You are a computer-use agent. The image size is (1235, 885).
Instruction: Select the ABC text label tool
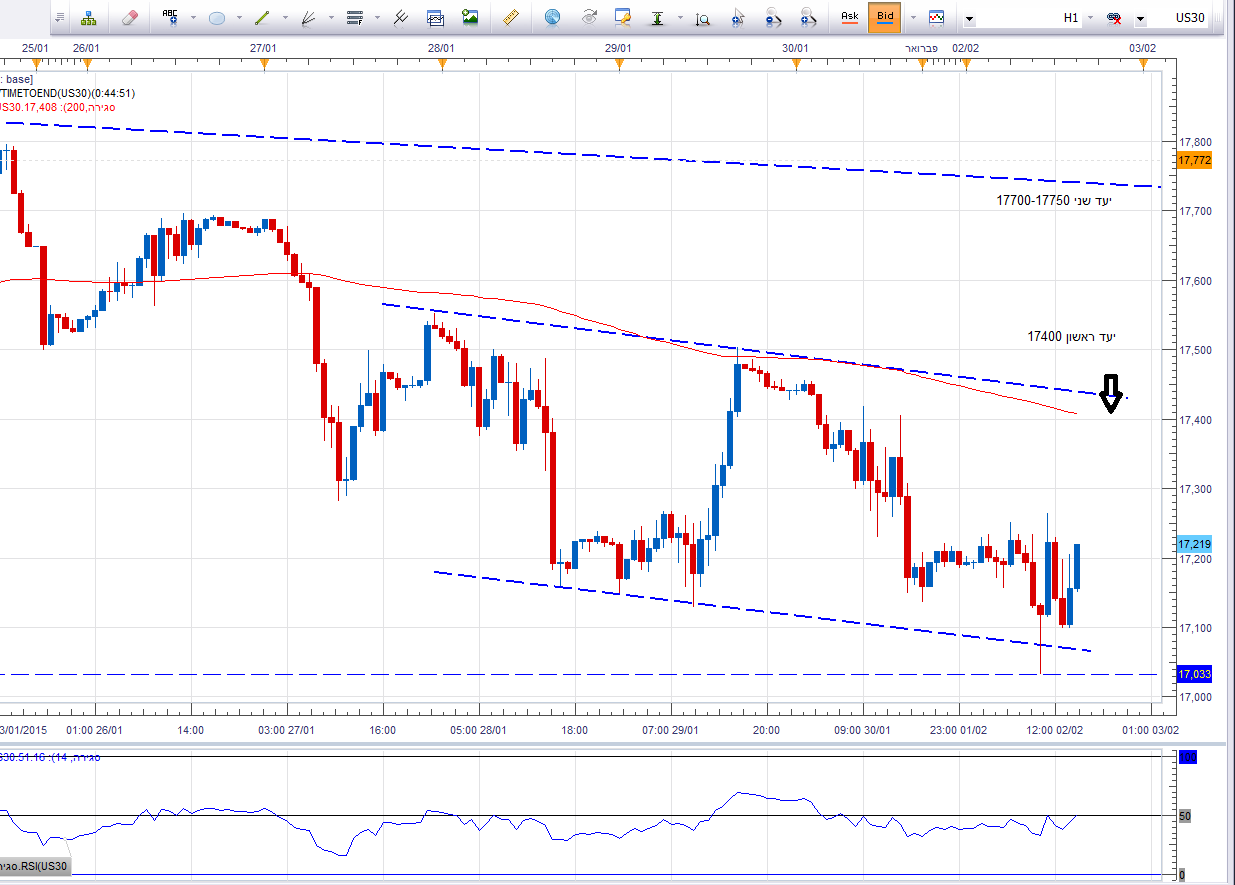[170, 18]
